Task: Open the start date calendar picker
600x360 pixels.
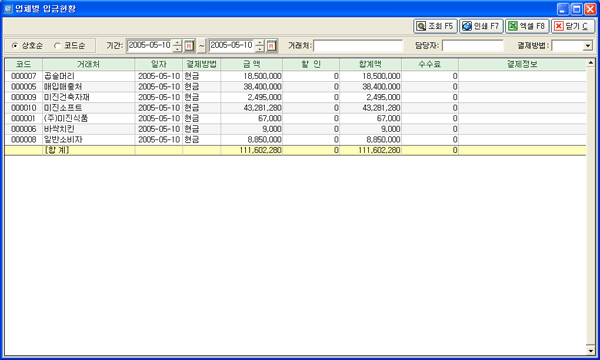Action: tap(189, 46)
